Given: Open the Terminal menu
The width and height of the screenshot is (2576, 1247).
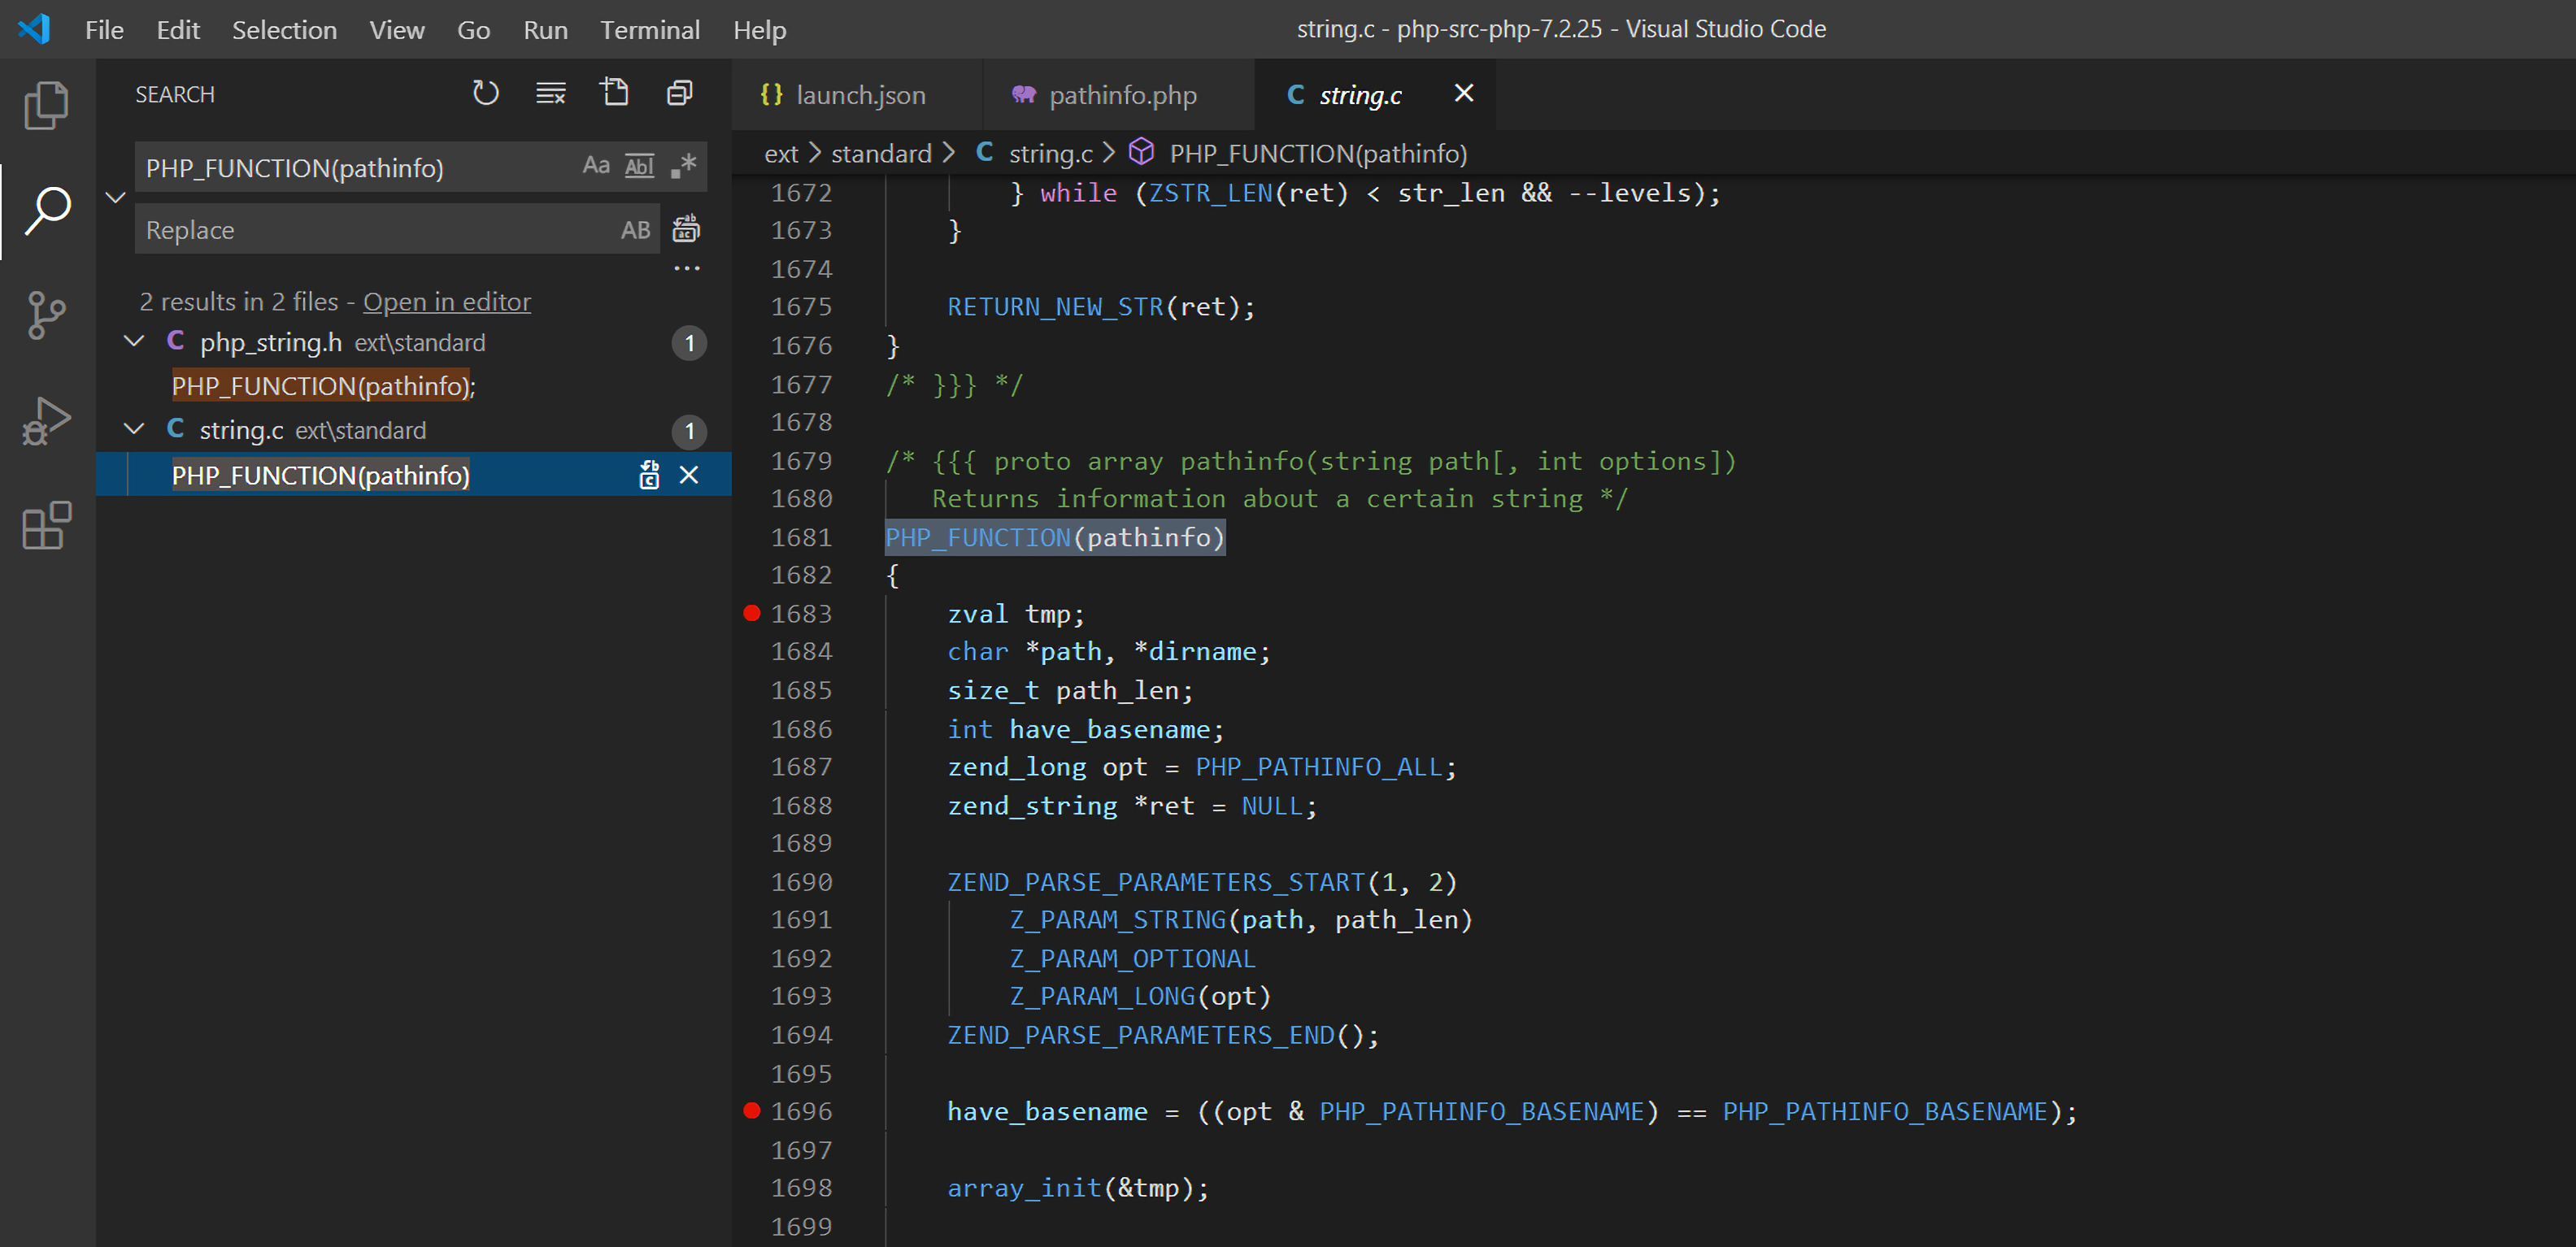Looking at the screenshot, I should [x=650, y=29].
